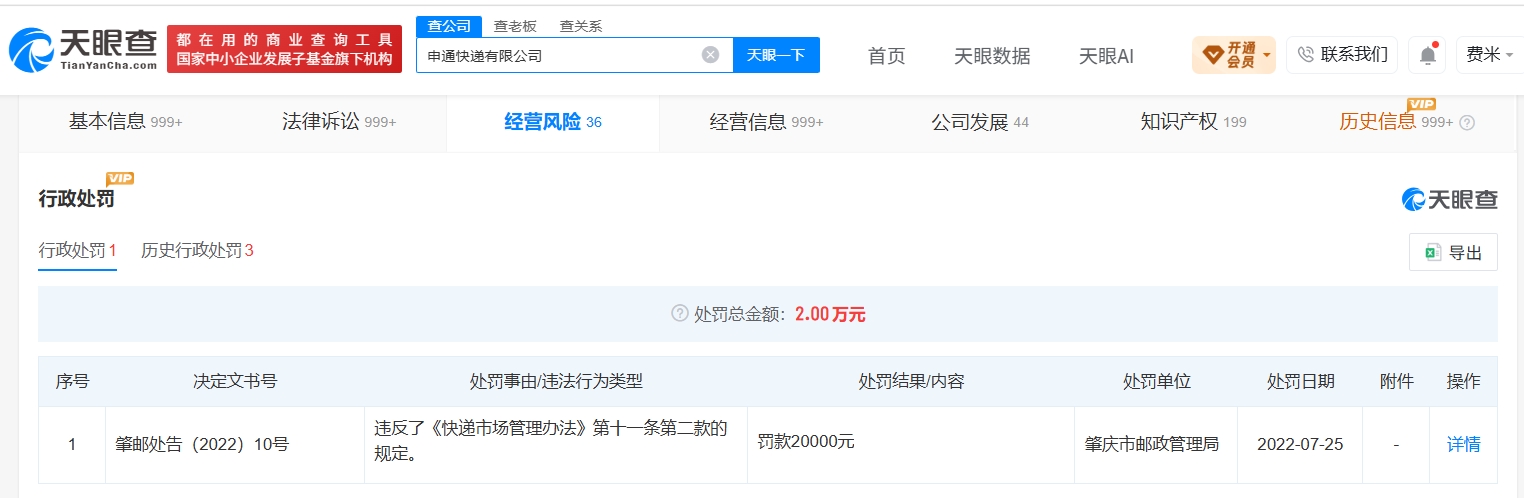Open notifications via the bell icon
The height and width of the screenshot is (498, 1524).
click(x=1427, y=55)
